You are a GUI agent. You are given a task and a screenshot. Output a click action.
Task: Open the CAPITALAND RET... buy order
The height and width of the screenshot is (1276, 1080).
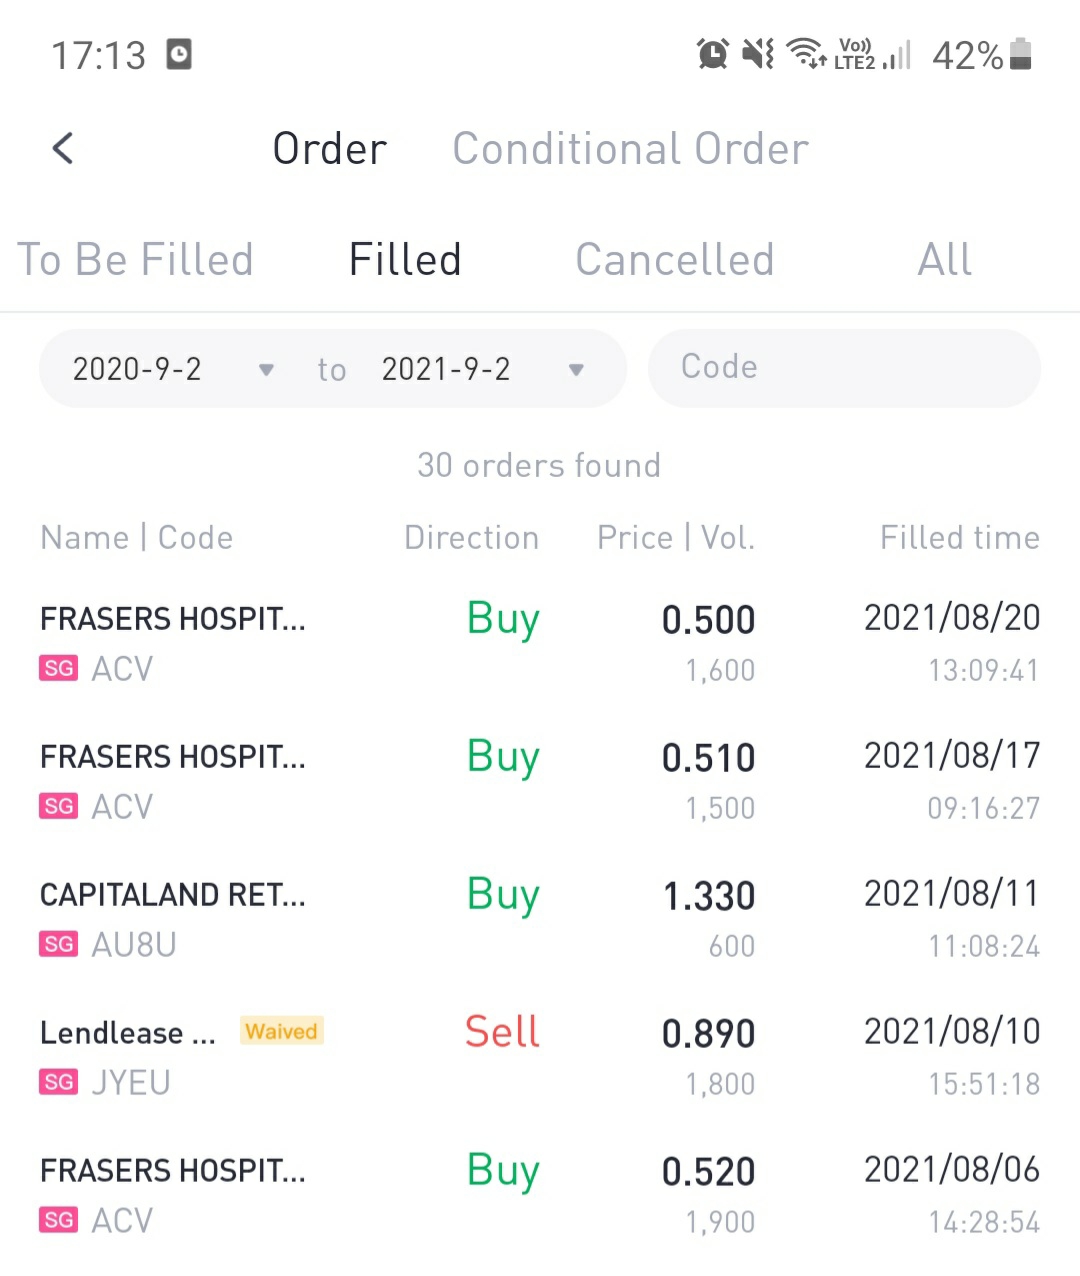point(540,918)
